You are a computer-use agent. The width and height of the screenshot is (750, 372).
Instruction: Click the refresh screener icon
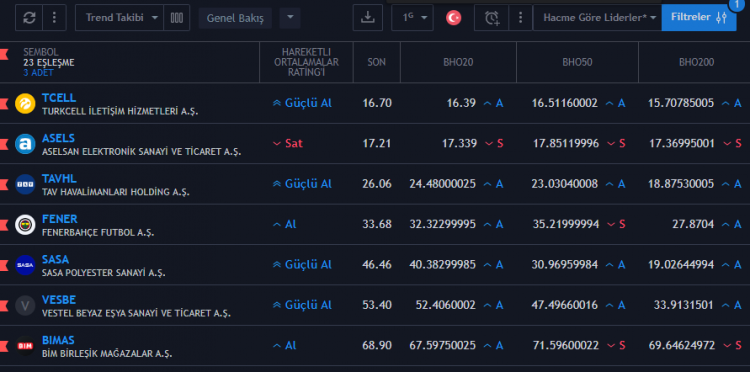point(29,18)
